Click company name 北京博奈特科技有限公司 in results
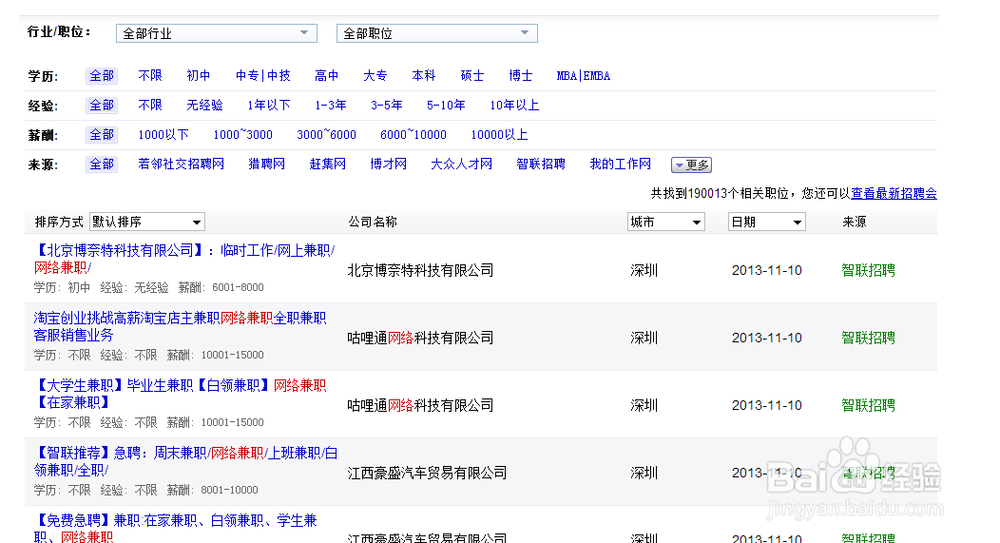The image size is (1000, 543). pos(421,271)
